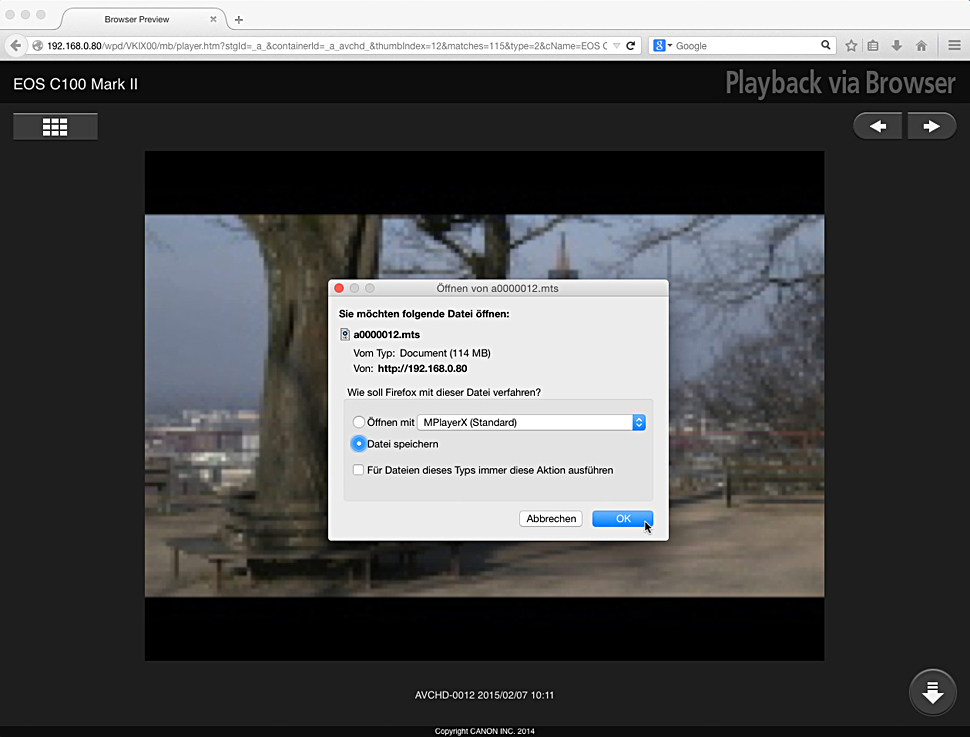The height and width of the screenshot is (737, 970).
Task: Confirm download with OK button
Action: [x=622, y=519]
